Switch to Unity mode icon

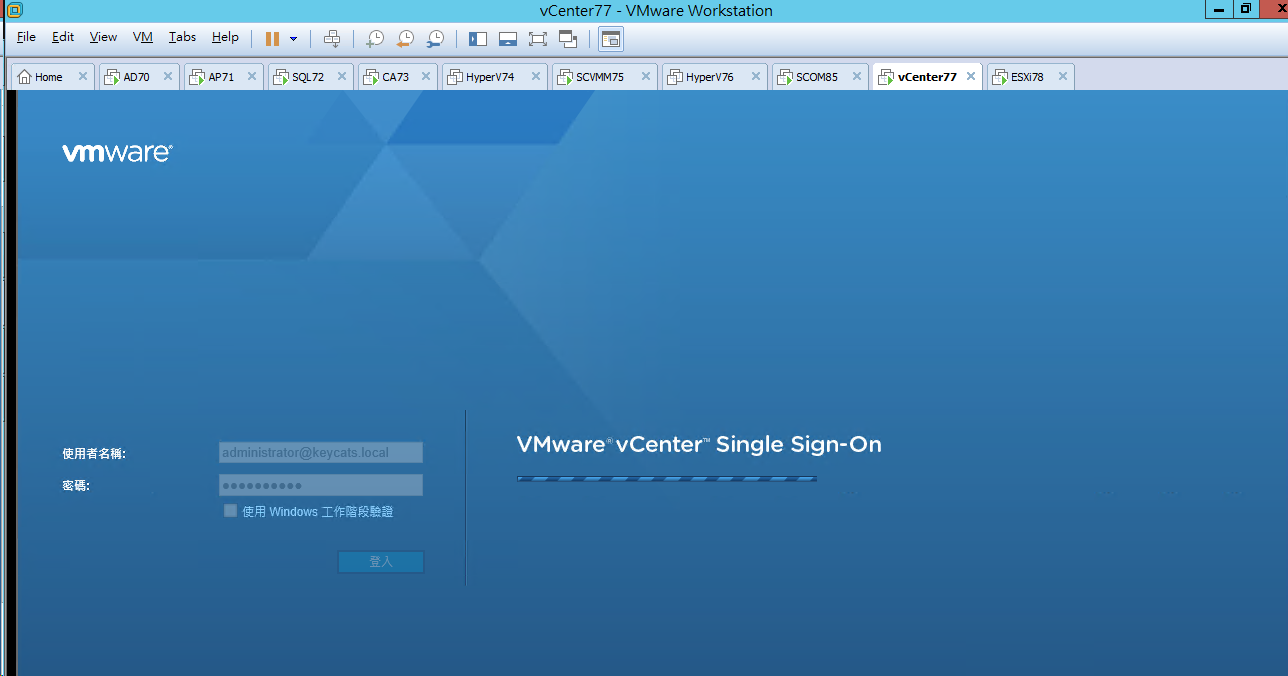[569, 38]
